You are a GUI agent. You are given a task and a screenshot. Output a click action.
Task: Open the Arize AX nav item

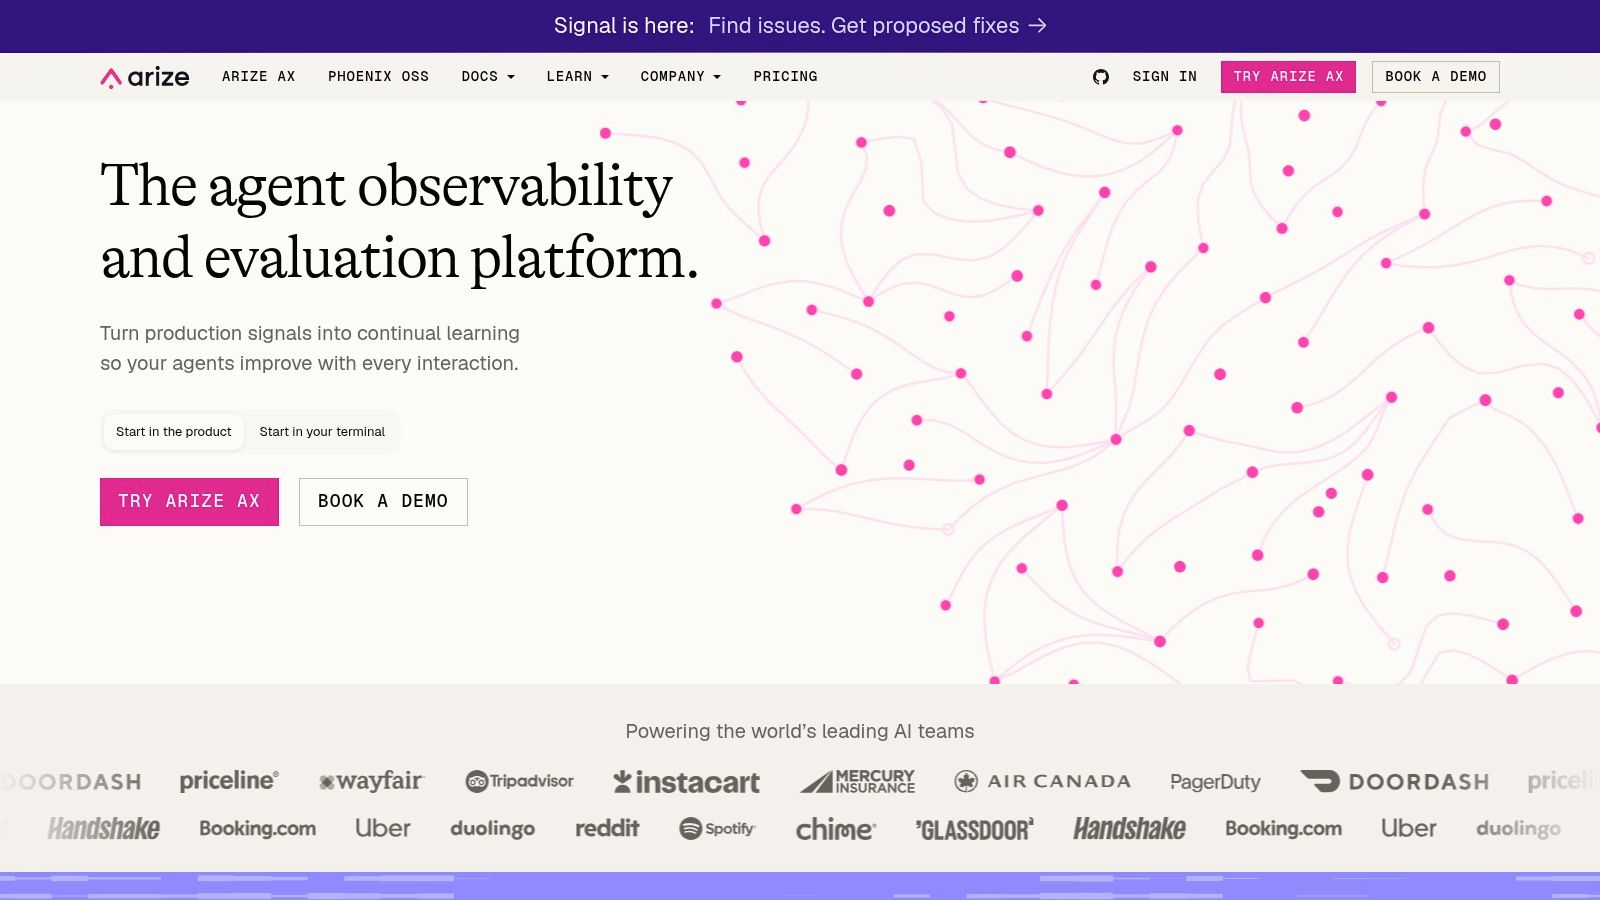pos(259,77)
